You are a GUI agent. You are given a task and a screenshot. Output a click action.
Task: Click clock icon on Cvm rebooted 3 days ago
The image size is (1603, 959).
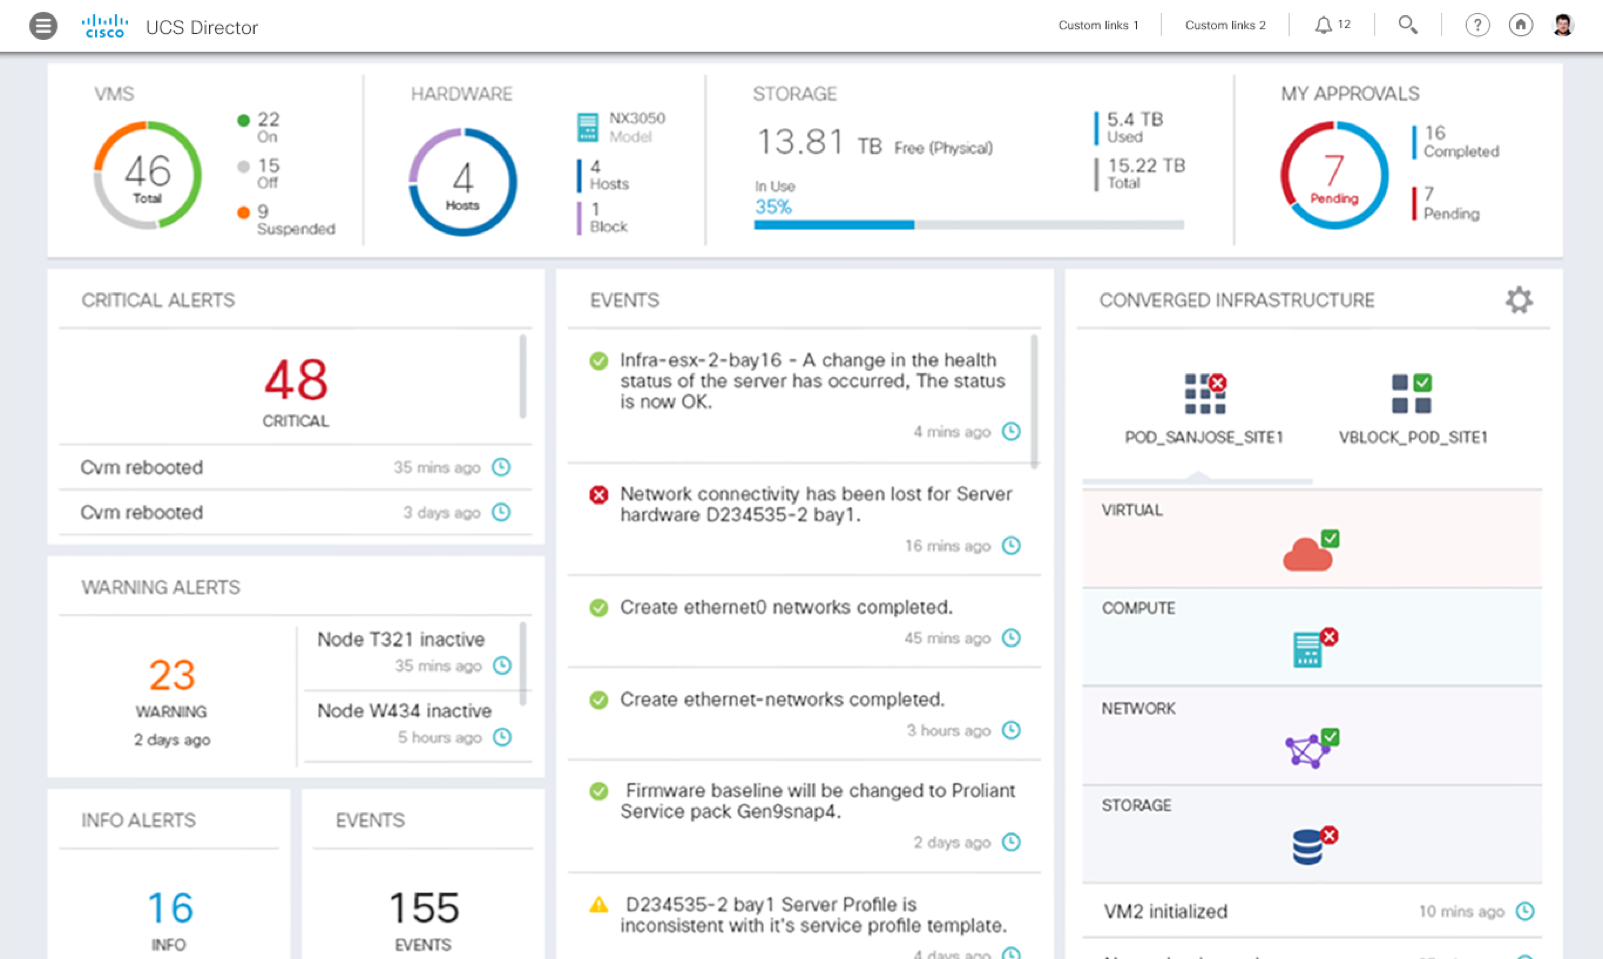point(501,512)
